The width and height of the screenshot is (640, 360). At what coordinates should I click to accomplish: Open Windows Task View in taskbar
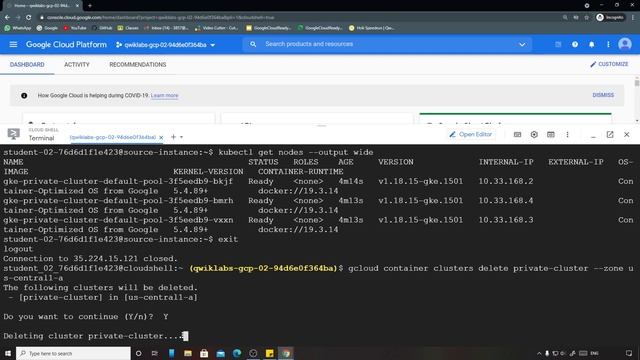point(154,353)
